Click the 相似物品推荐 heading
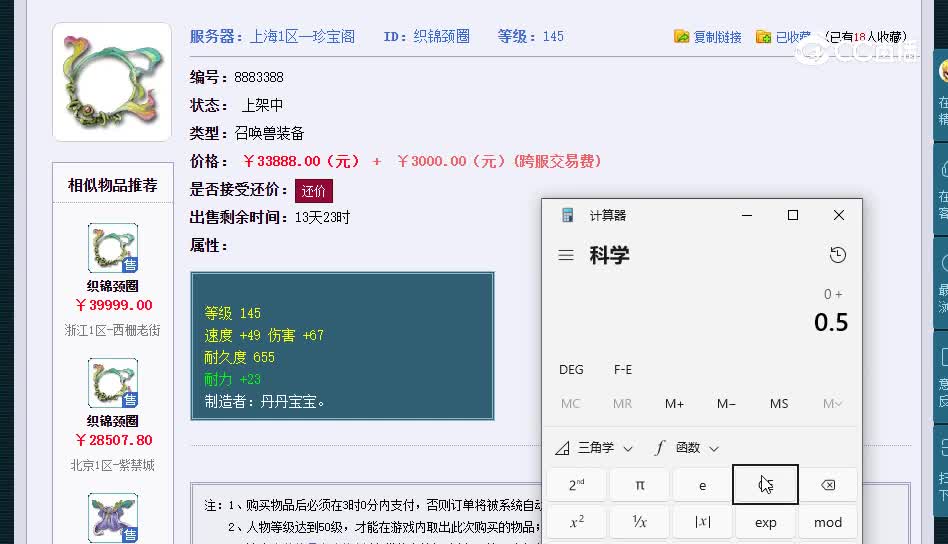Viewport: 948px width, 544px height. click(x=112, y=185)
